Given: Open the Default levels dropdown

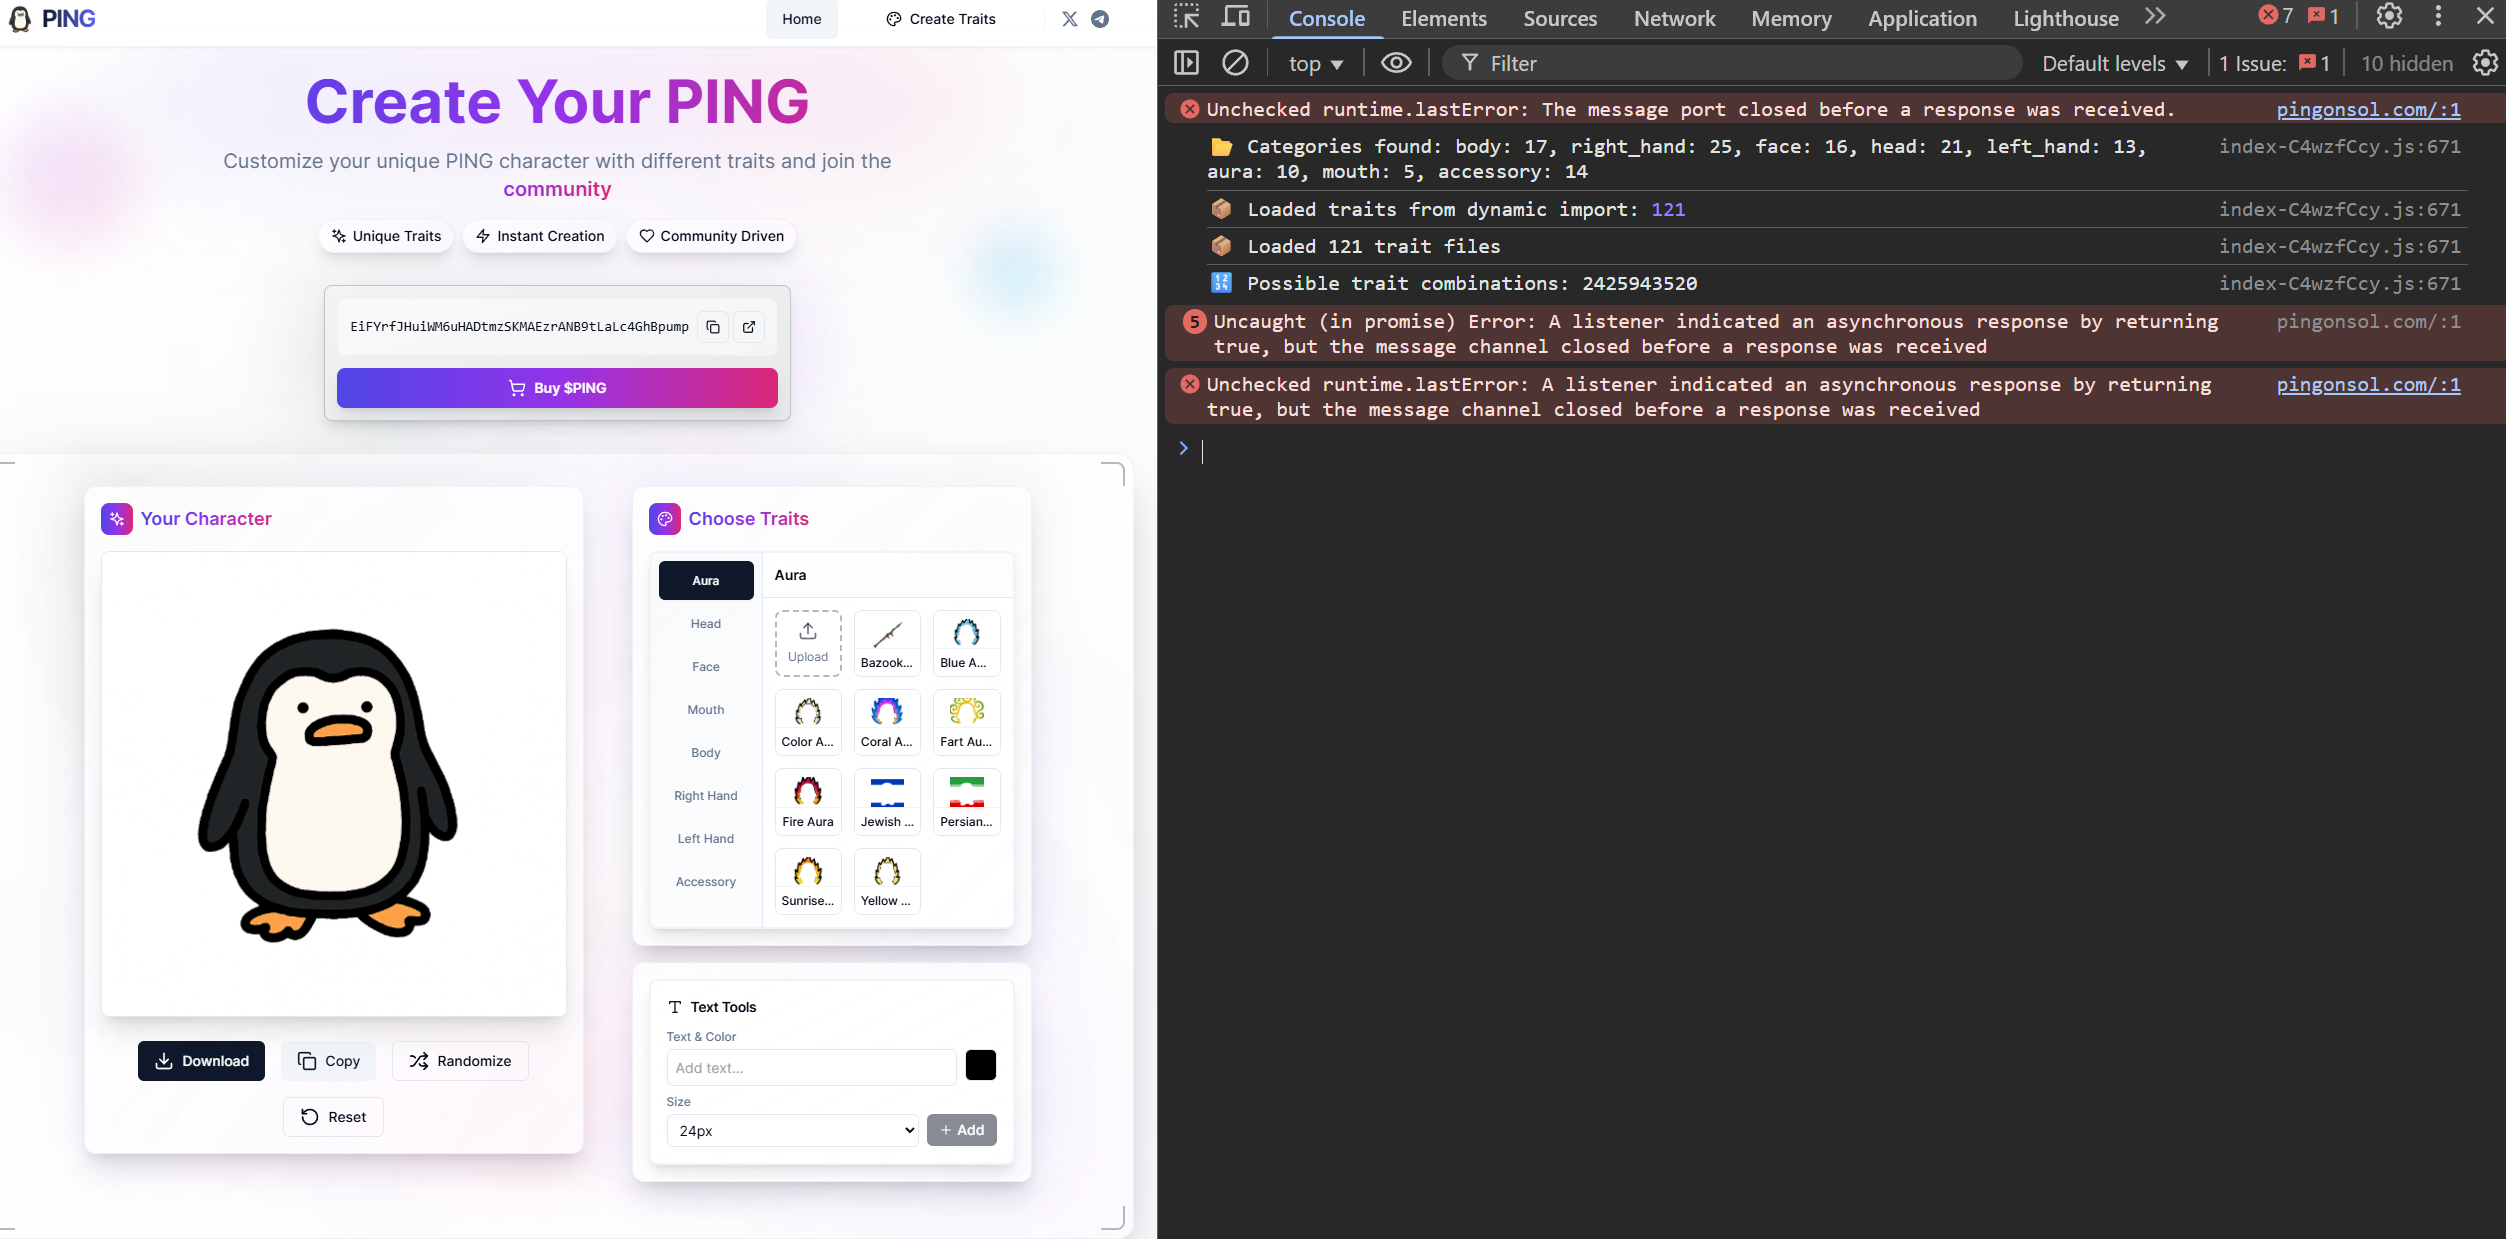Looking at the screenshot, I should (2115, 64).
